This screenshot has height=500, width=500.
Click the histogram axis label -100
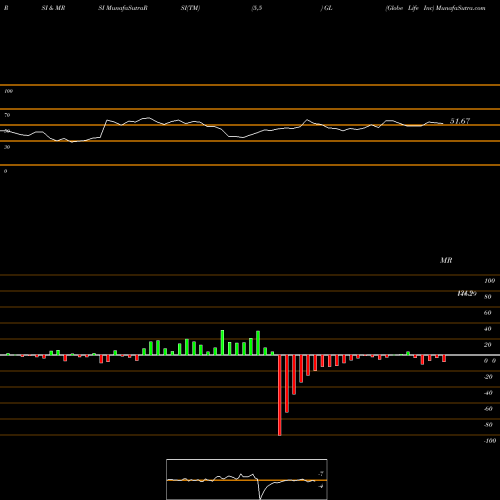click(490, 441)
